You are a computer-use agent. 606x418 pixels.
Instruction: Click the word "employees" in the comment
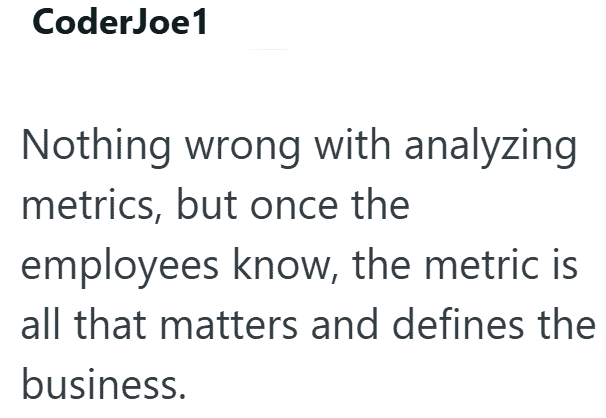tap(120, 268)
